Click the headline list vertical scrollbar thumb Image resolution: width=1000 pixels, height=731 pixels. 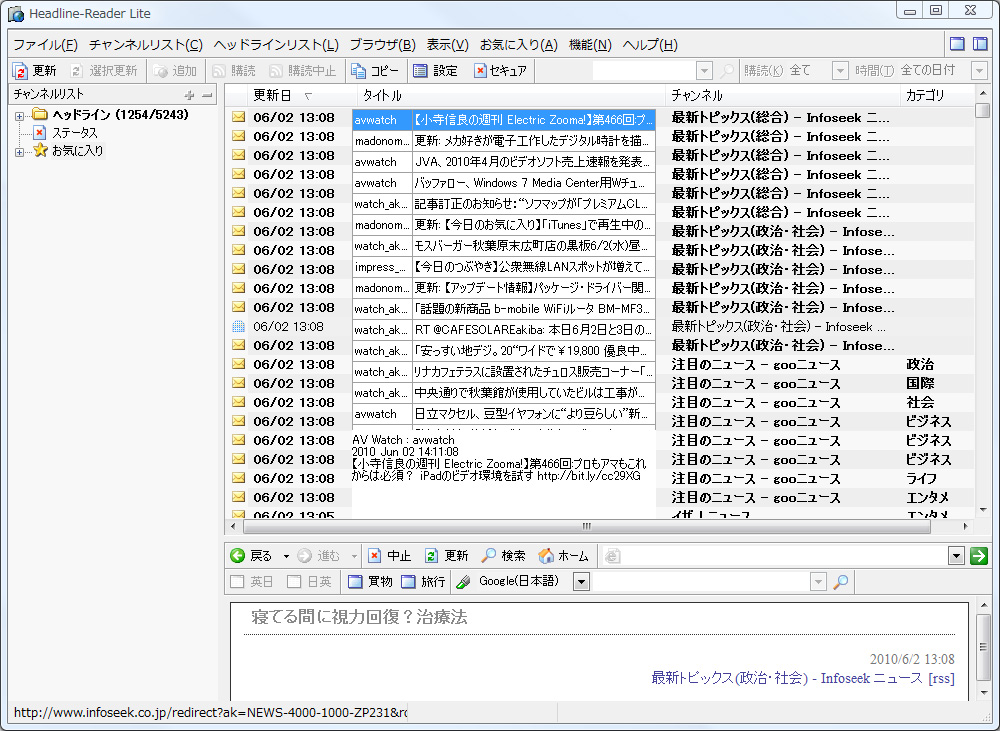(x=983, y=110)
